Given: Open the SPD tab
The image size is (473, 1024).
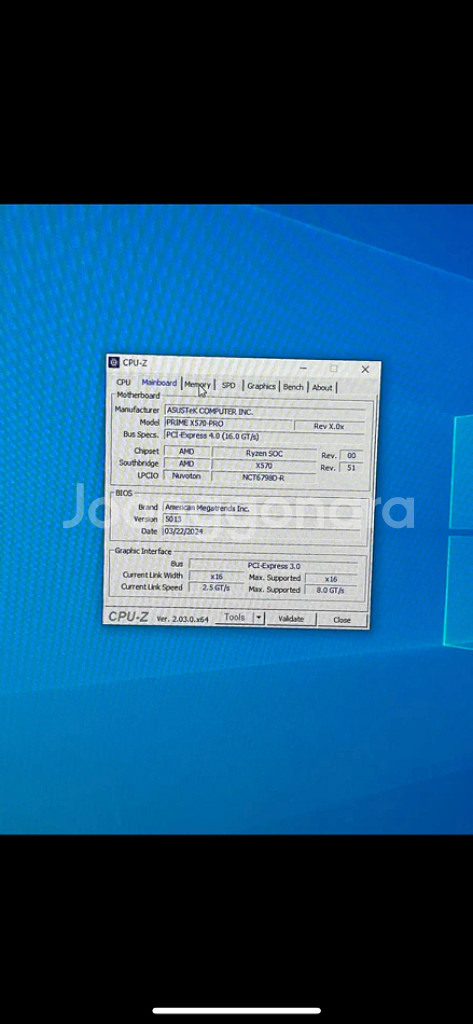Looking at the screenshot, I should 228,385.
